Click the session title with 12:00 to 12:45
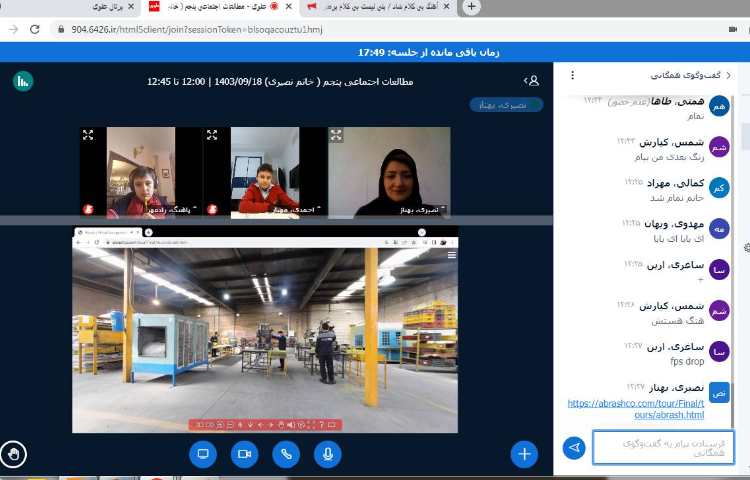Image resolution: width=750 pixels, height=480 pixels. pyautogui.click(x=280, y=81)
